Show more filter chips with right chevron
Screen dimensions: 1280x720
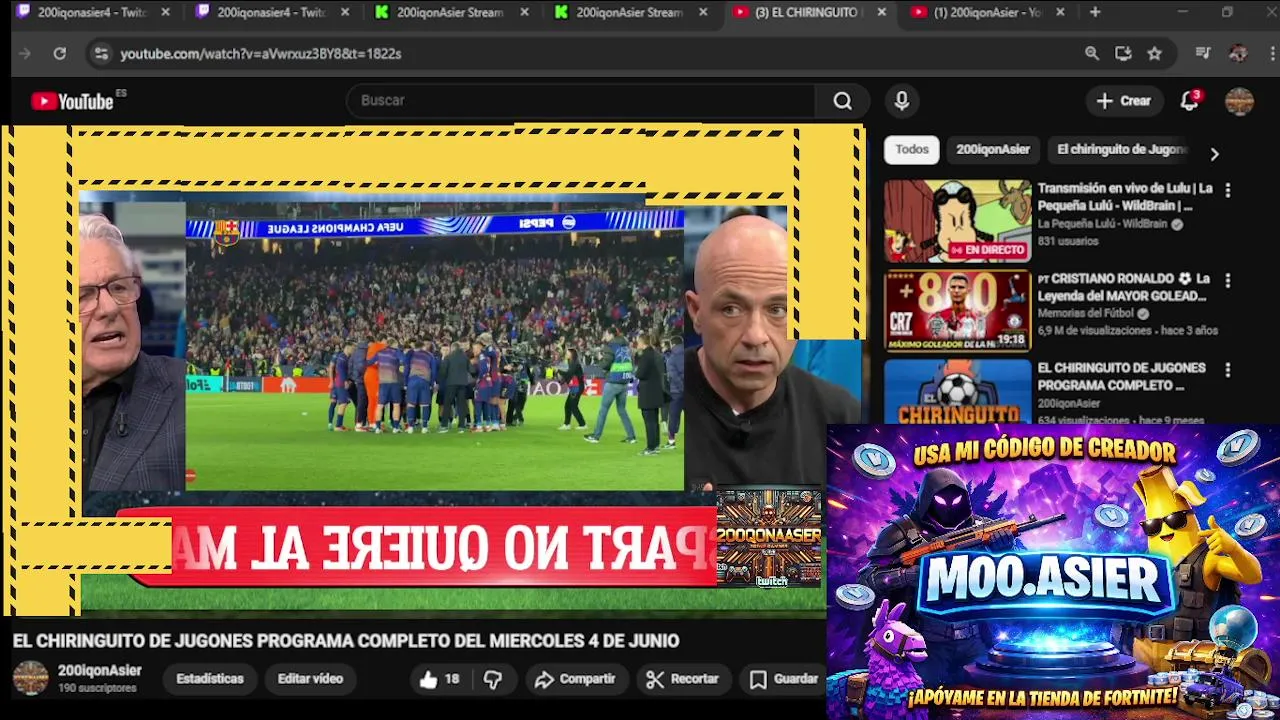tap(1214, 154)
